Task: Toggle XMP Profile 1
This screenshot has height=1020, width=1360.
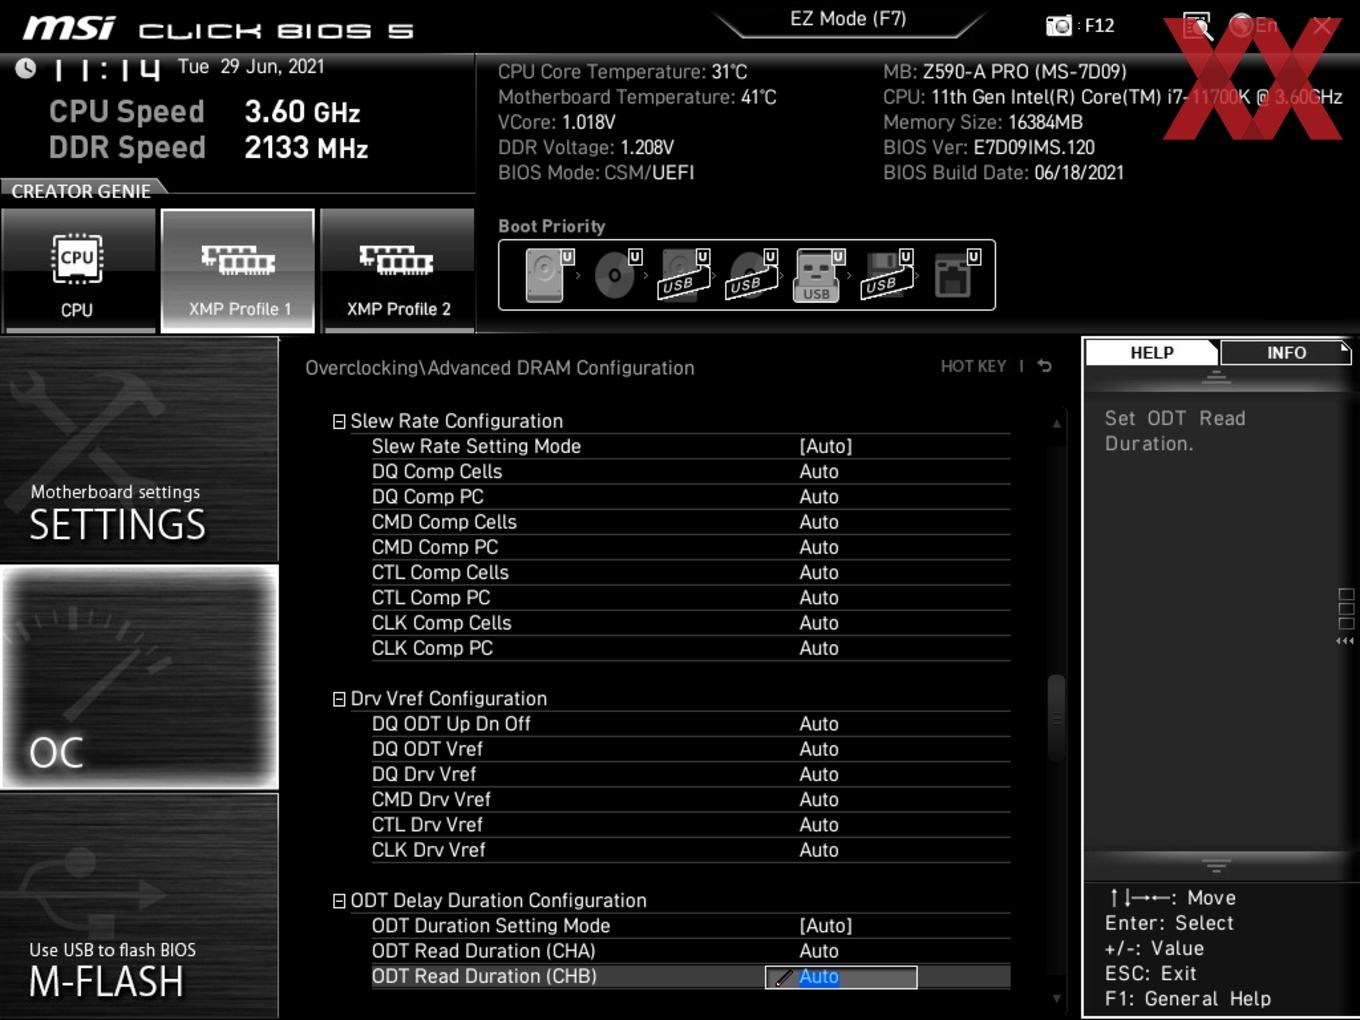Action: pyautogui.click(x=238, y=270)
